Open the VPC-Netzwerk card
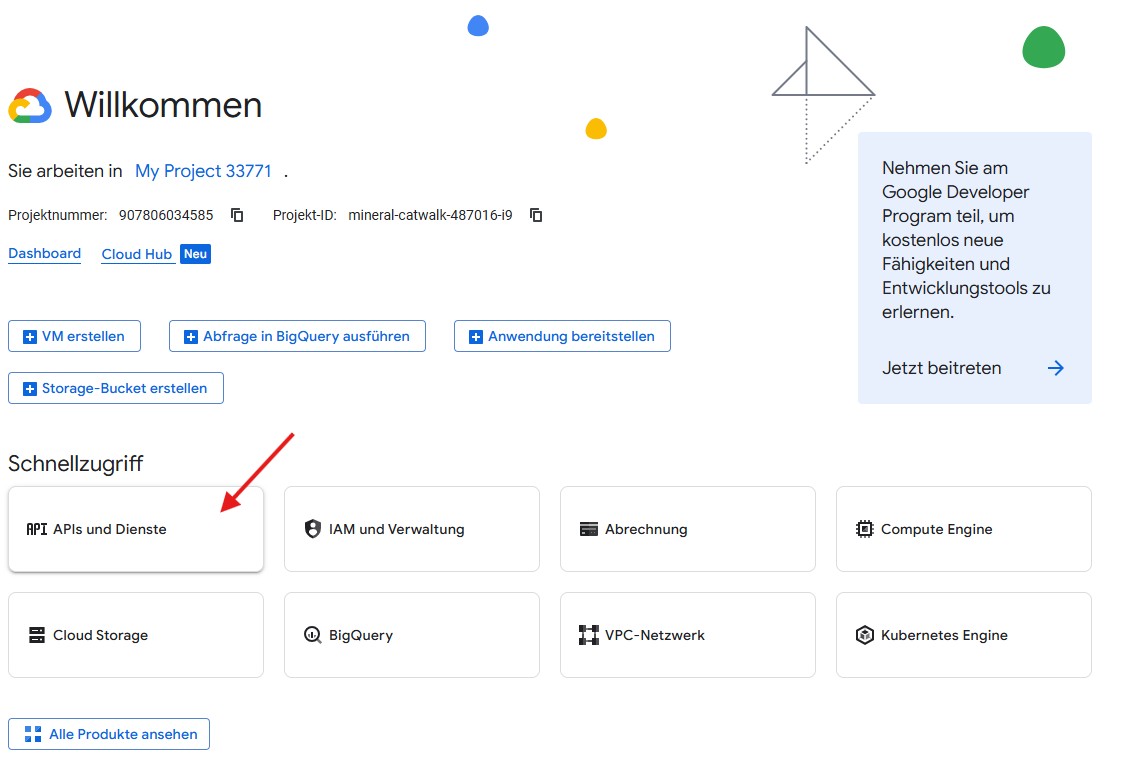Screen dimensions: 1121x770 [x=687, y=635]
